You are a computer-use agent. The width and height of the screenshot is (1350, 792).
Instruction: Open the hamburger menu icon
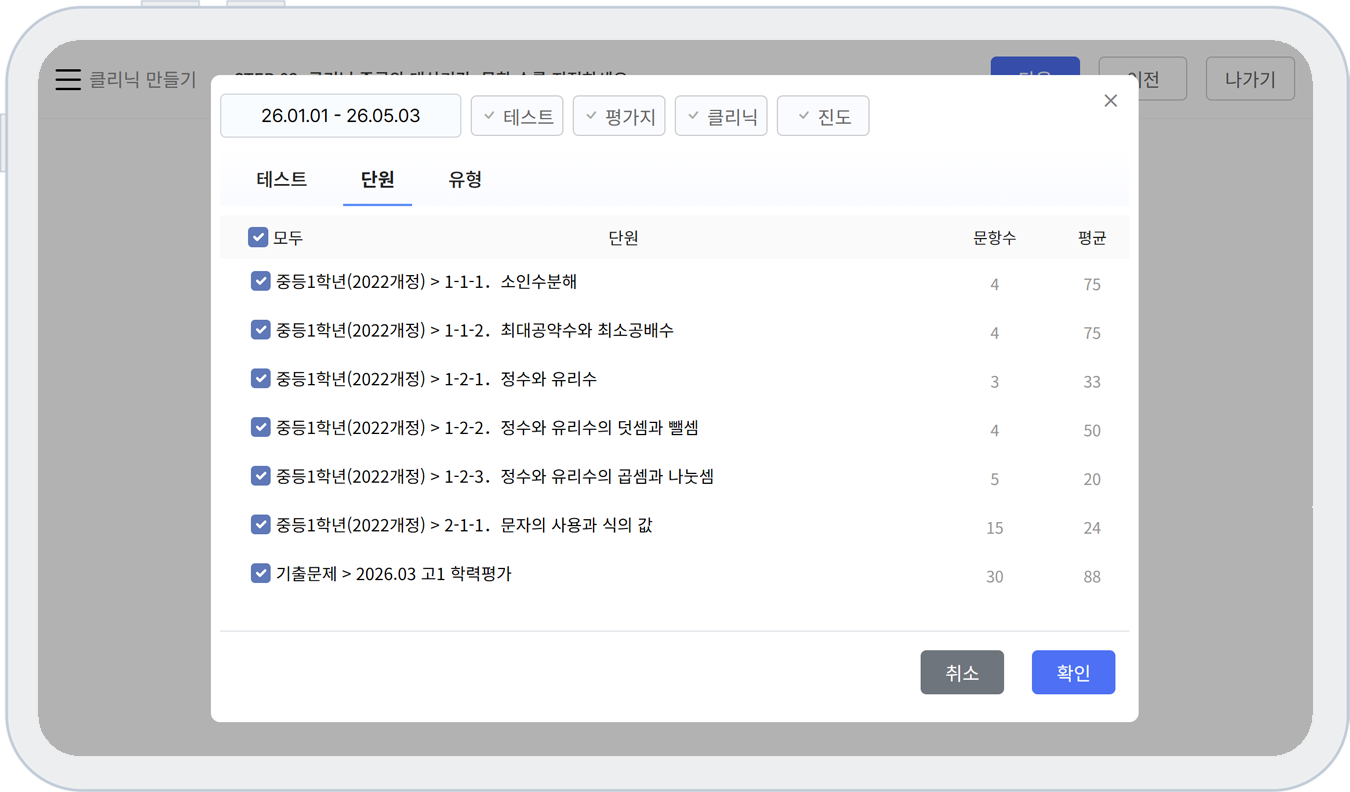coord(68,80)
